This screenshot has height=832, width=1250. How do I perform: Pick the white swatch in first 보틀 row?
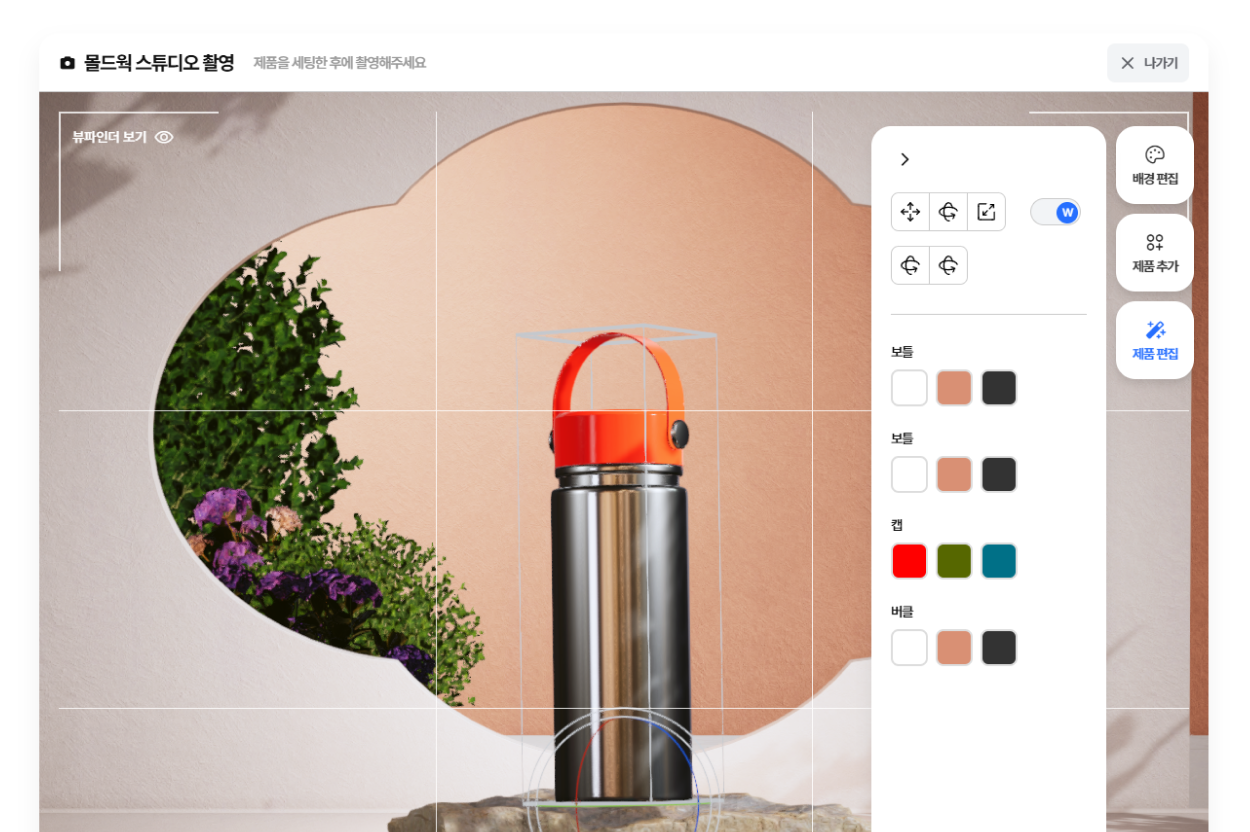909,388
